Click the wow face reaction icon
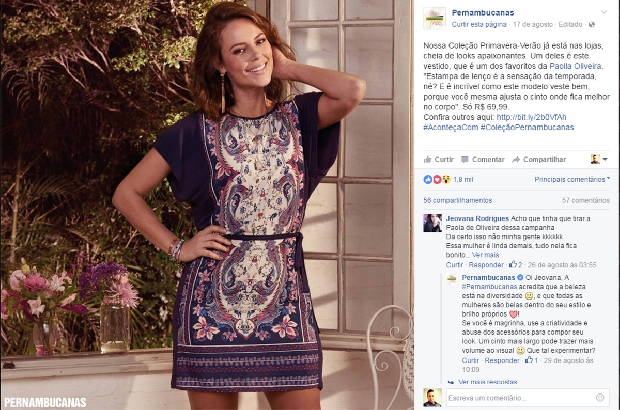 click(x=446, y=179)
